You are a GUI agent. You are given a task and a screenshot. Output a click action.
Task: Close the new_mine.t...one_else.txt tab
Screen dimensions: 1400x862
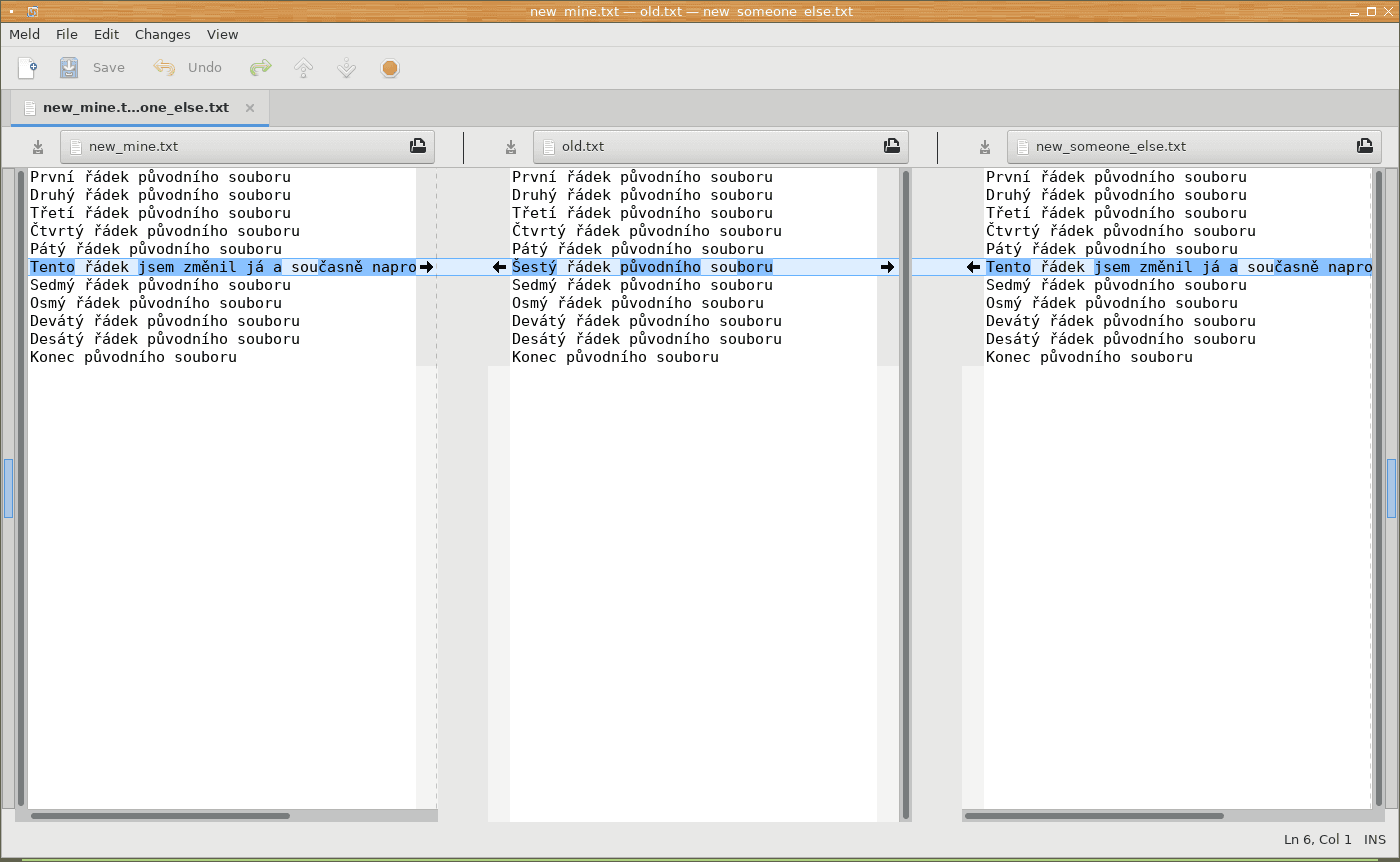pyautogui.click(x=250, y=108)
